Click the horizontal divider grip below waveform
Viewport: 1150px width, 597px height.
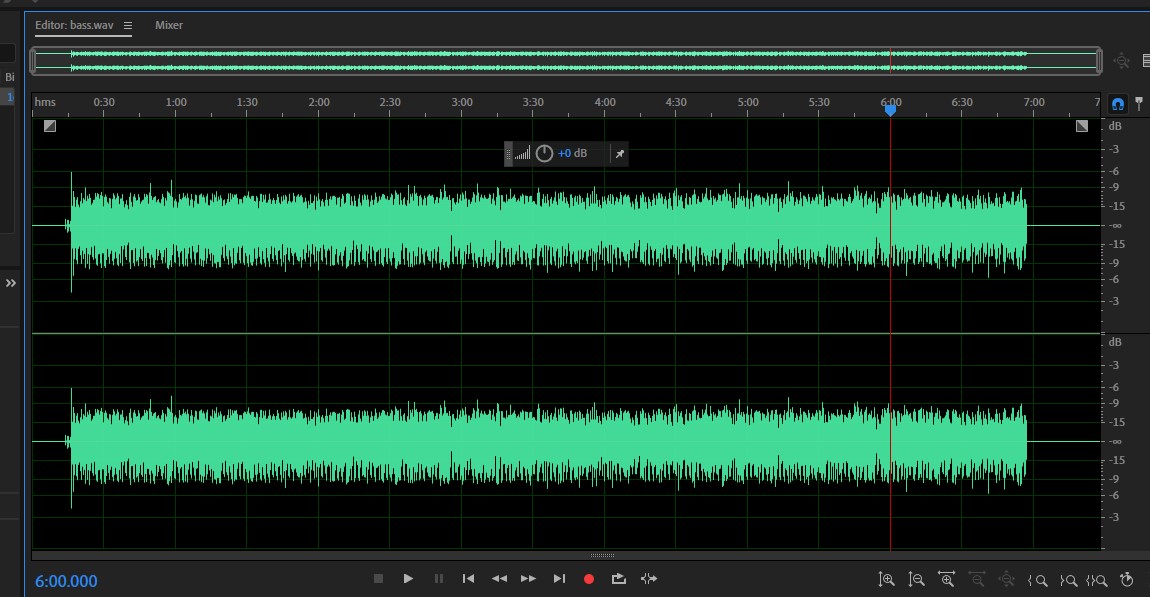(x=602, y=555)
